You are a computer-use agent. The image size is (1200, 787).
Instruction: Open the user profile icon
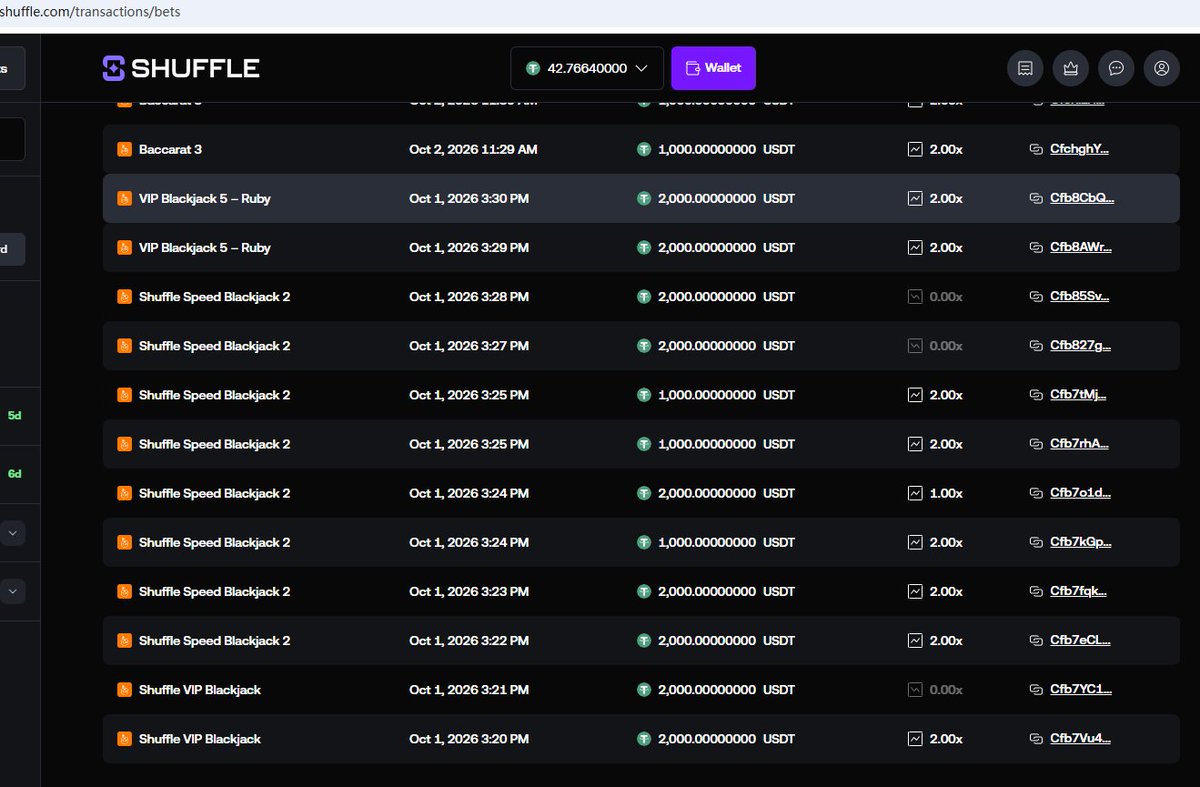click(x=1161, y=68)
